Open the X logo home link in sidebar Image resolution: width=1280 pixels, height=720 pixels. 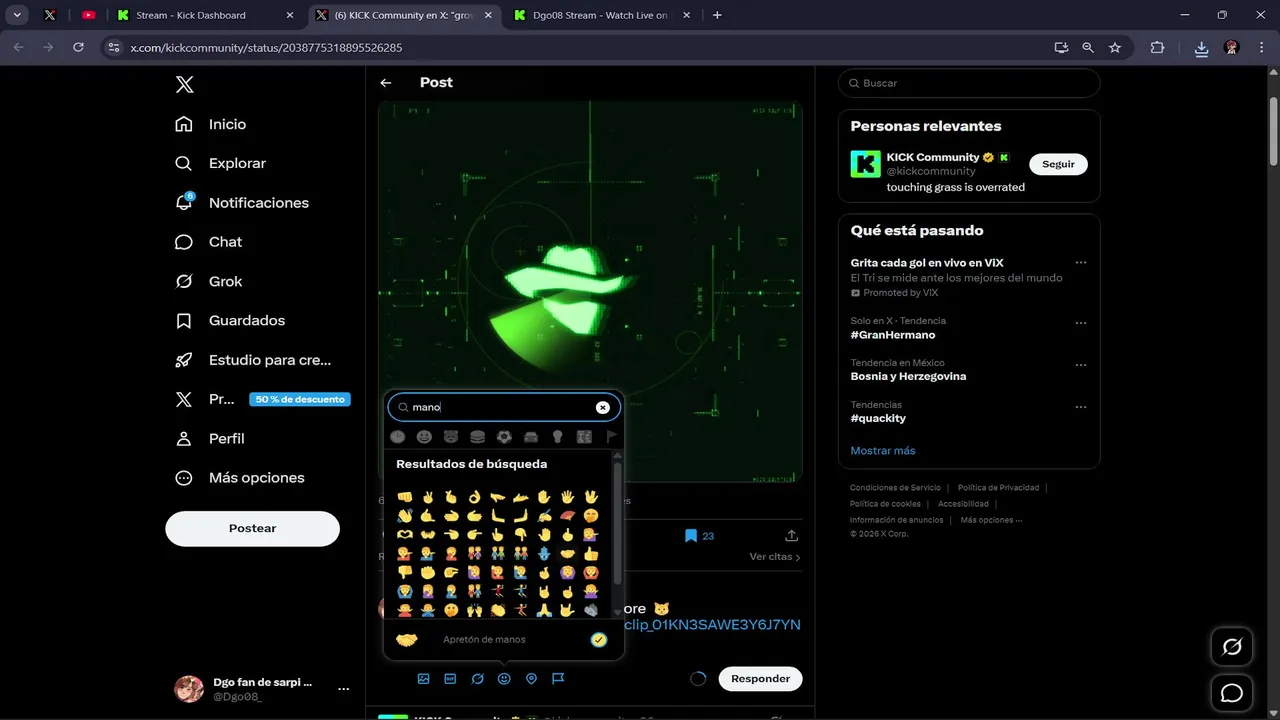(x=184, y=85)
